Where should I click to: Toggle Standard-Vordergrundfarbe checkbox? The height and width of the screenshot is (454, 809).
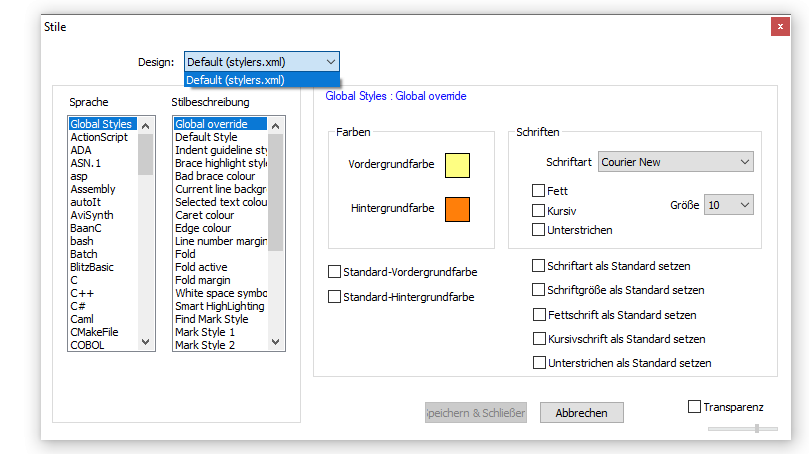click(334, 271)
